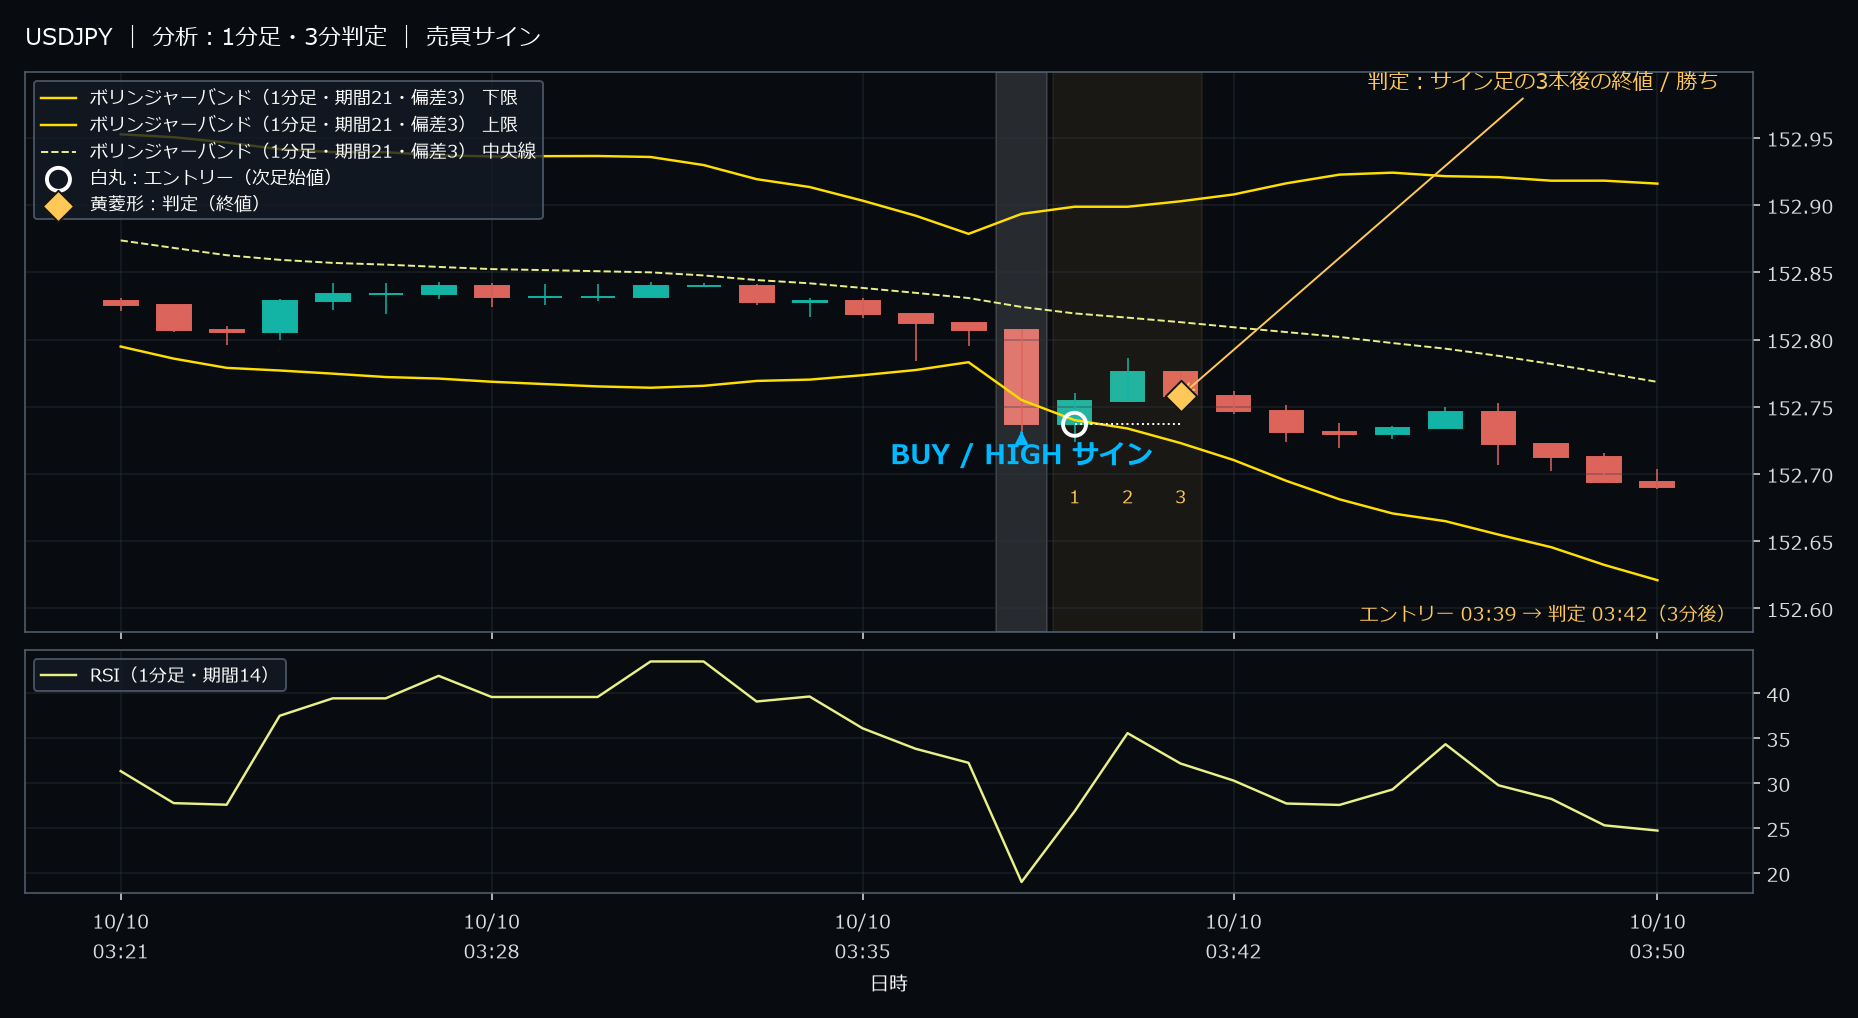Click the time axis label 10/10 03:35
The image size is (1858, 1018).
(x=863, y=937)
